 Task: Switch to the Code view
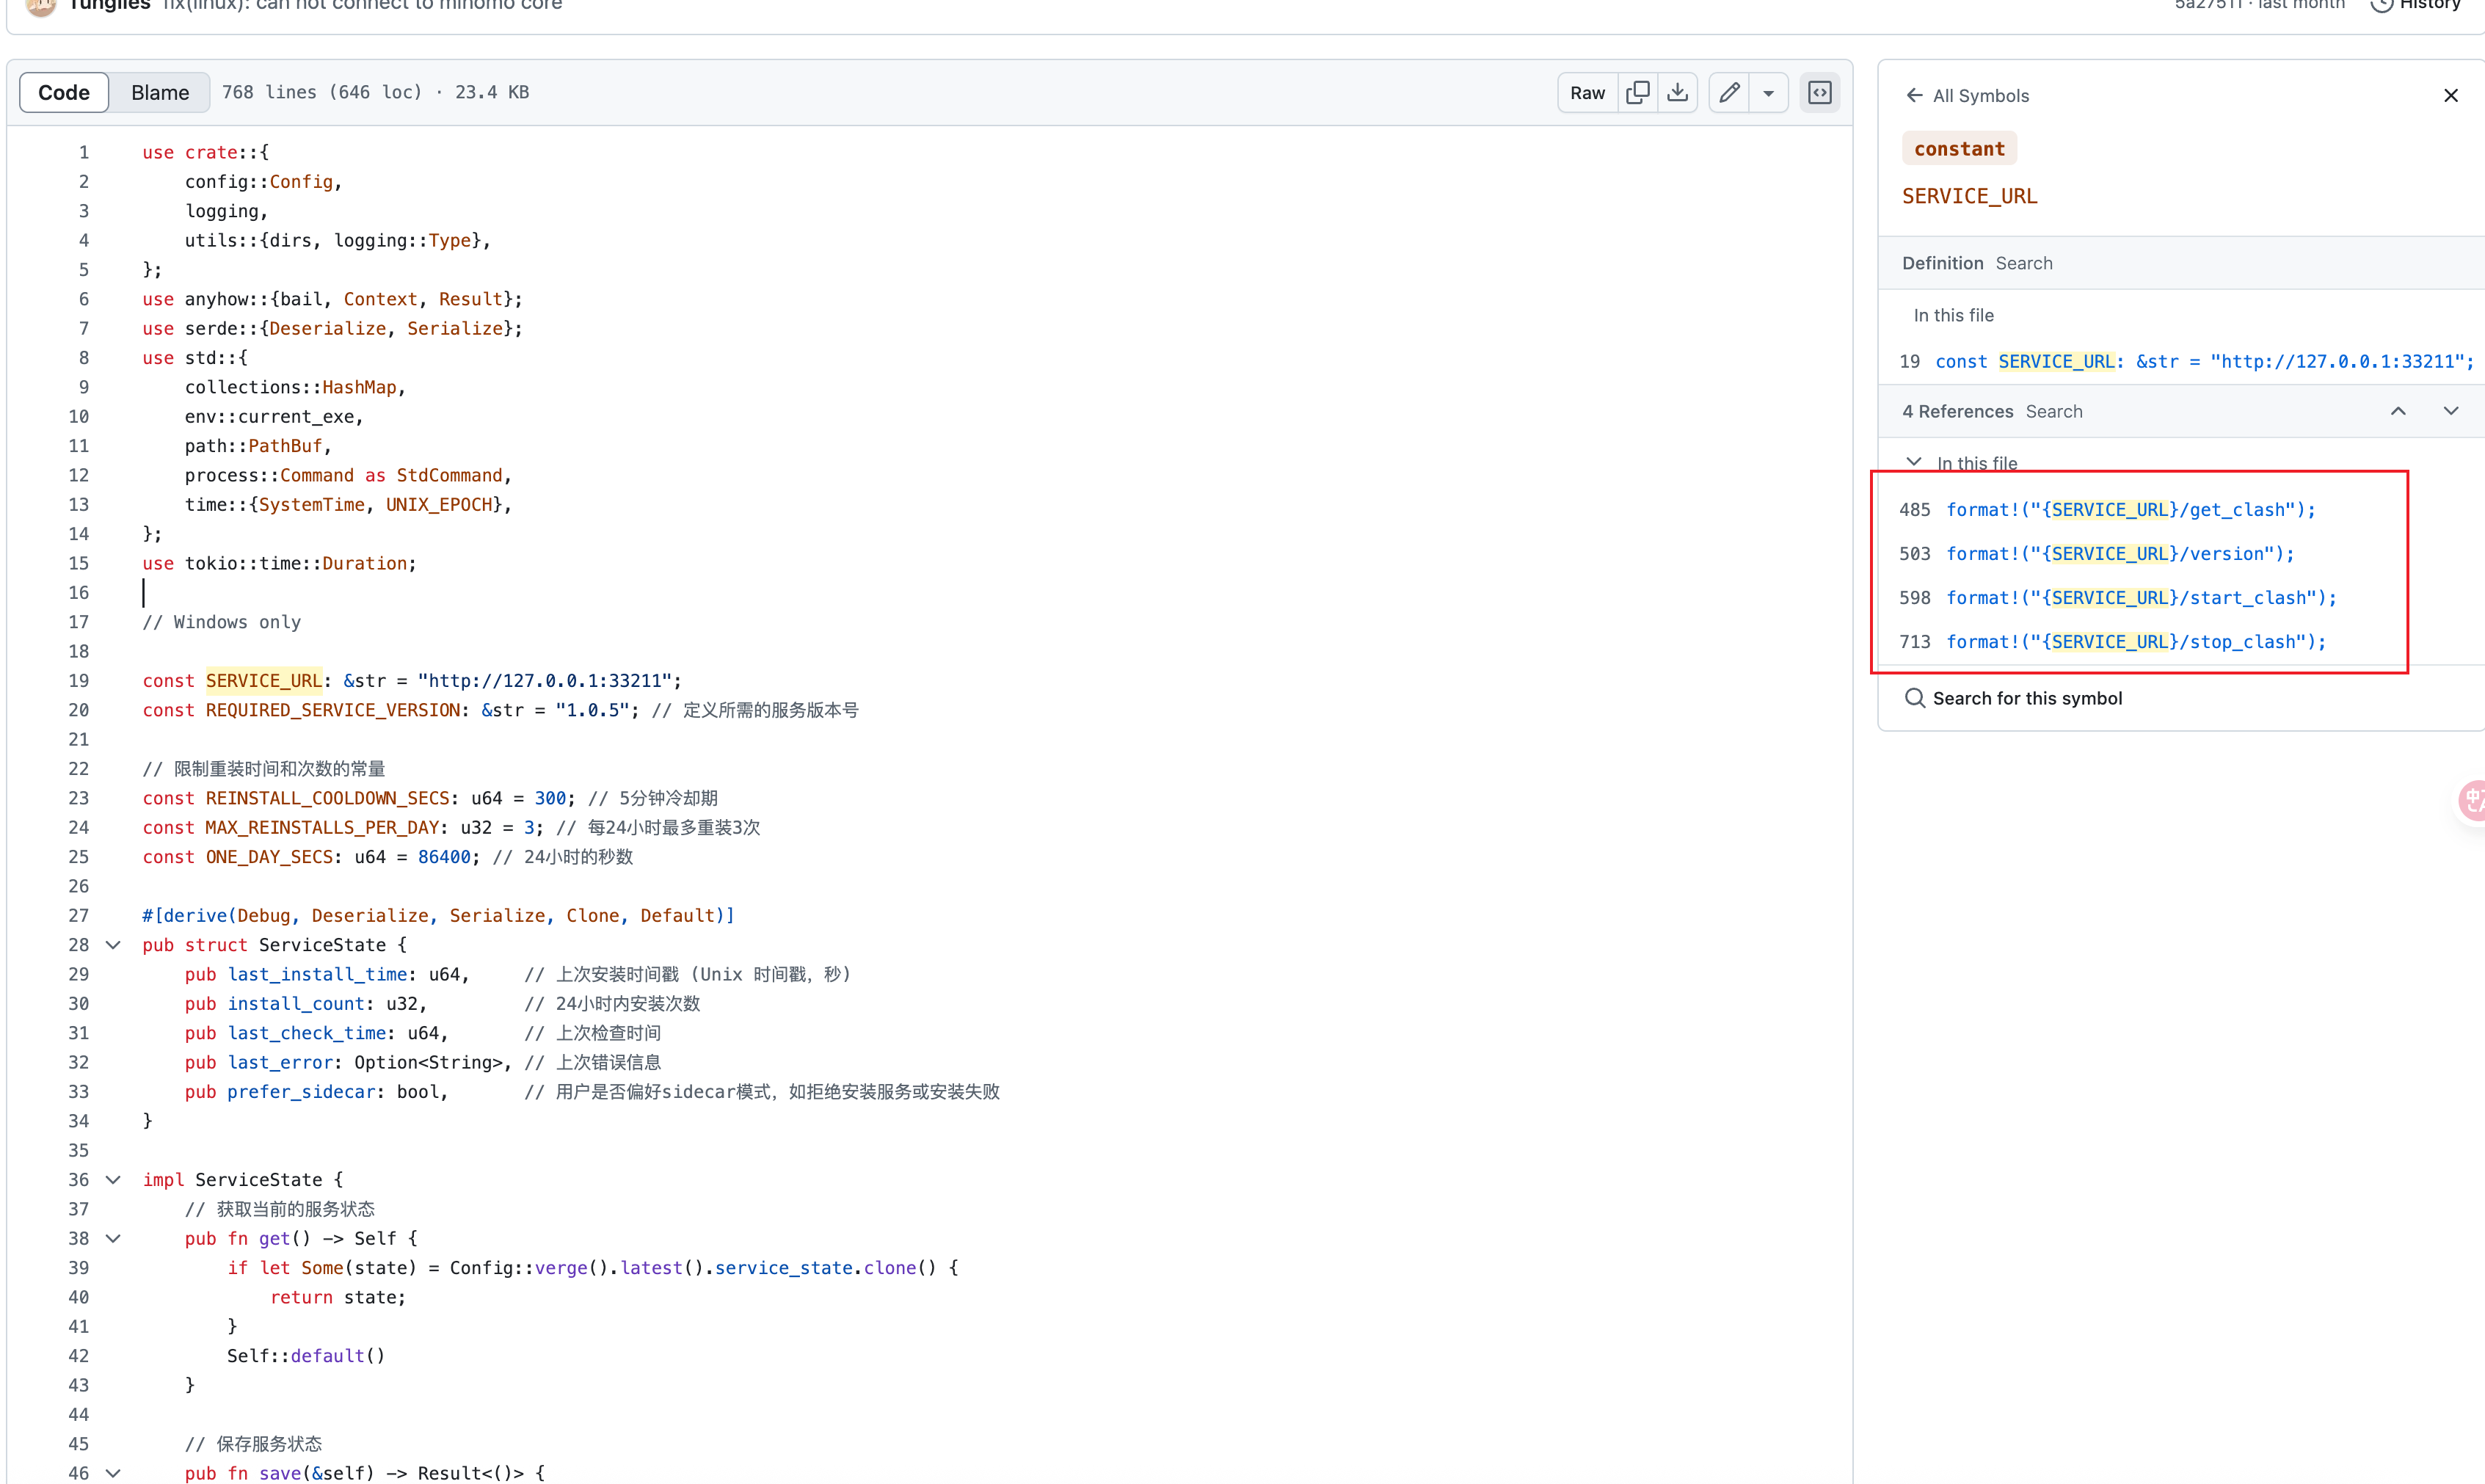point(64,93)
